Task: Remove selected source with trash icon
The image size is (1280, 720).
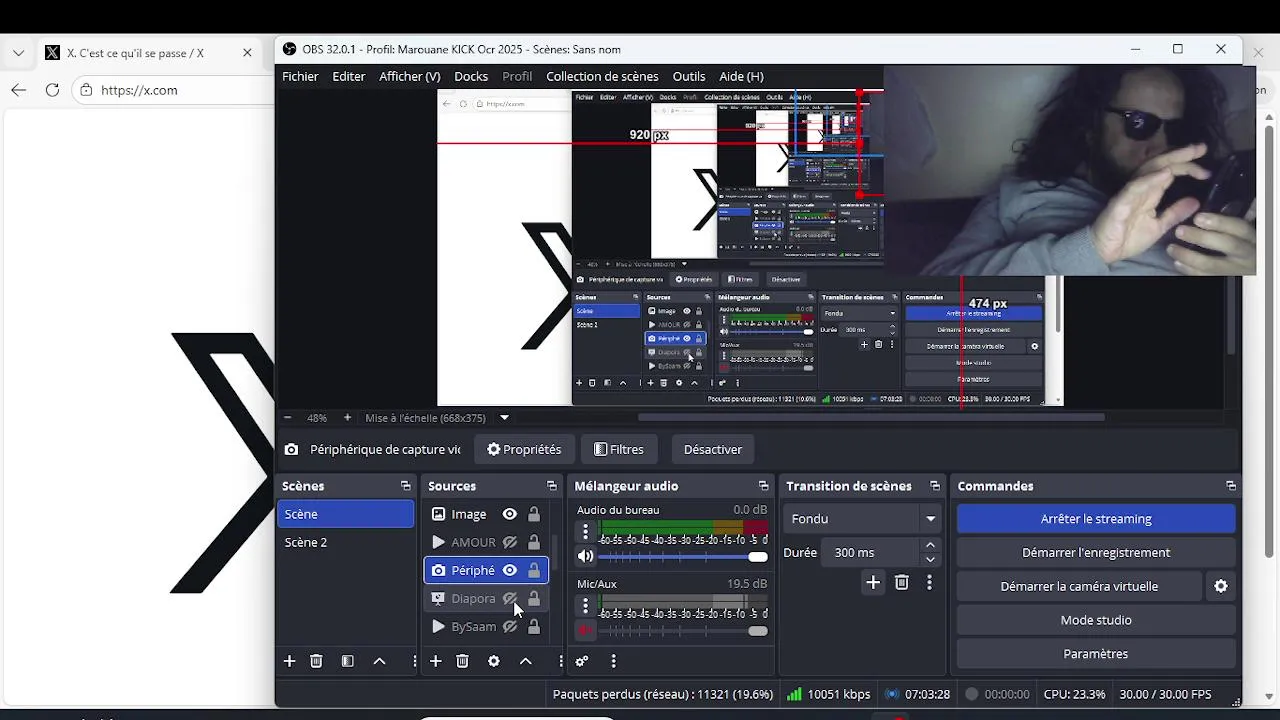Action: click(462, 661)
